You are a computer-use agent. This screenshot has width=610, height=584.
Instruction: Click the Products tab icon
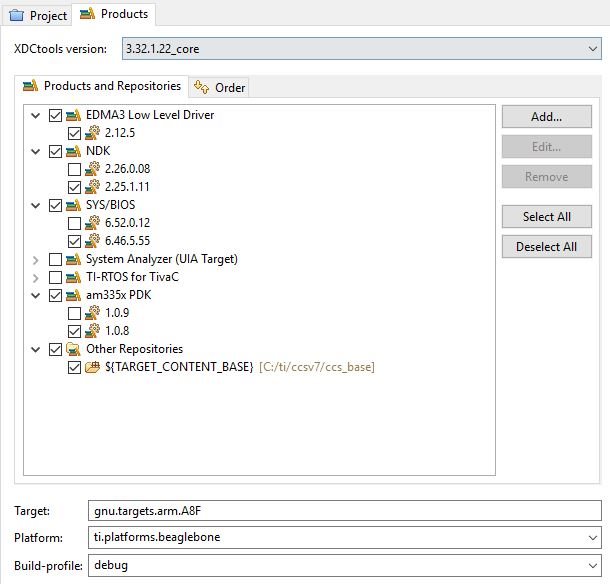coord(87,14)
